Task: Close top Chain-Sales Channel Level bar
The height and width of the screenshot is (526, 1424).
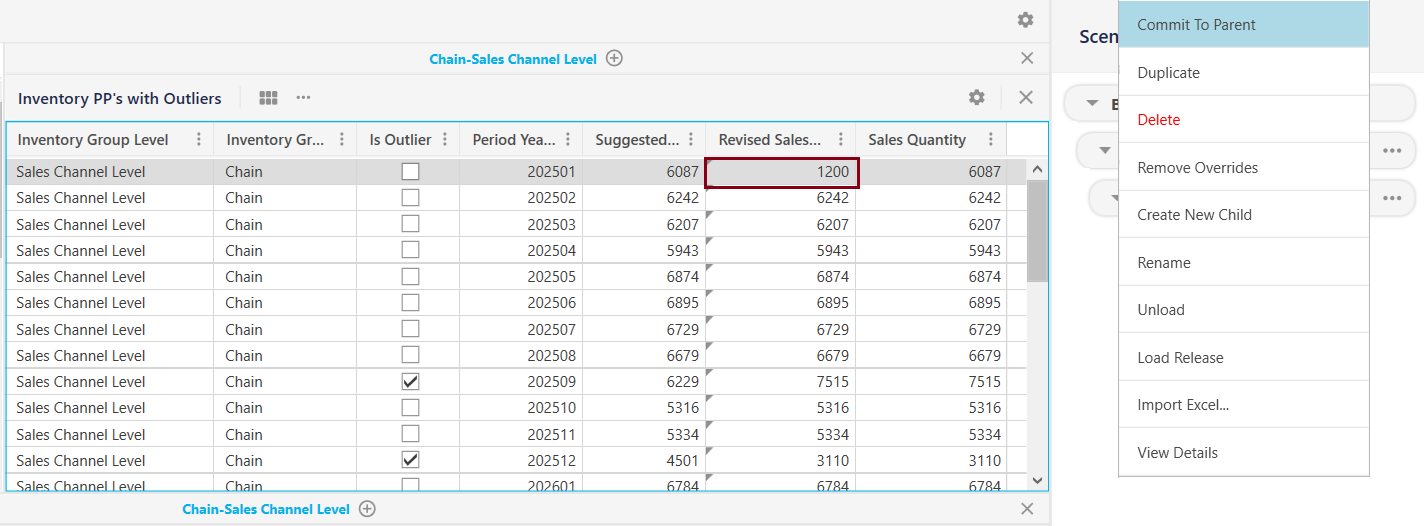Action: tap(1027, 58)
